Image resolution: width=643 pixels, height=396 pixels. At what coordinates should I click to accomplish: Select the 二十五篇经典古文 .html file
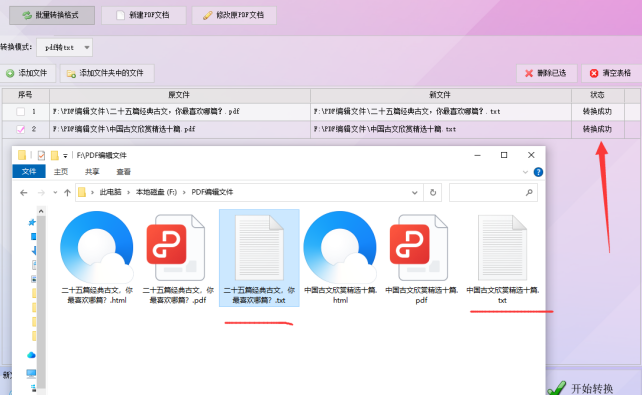click(x=97, y=258)
